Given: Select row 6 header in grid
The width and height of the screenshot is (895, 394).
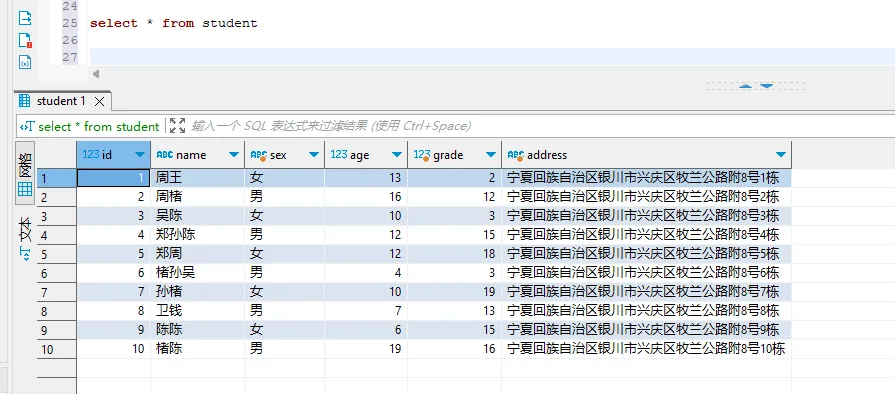Looking at the screenshot, I should point(57,273).
